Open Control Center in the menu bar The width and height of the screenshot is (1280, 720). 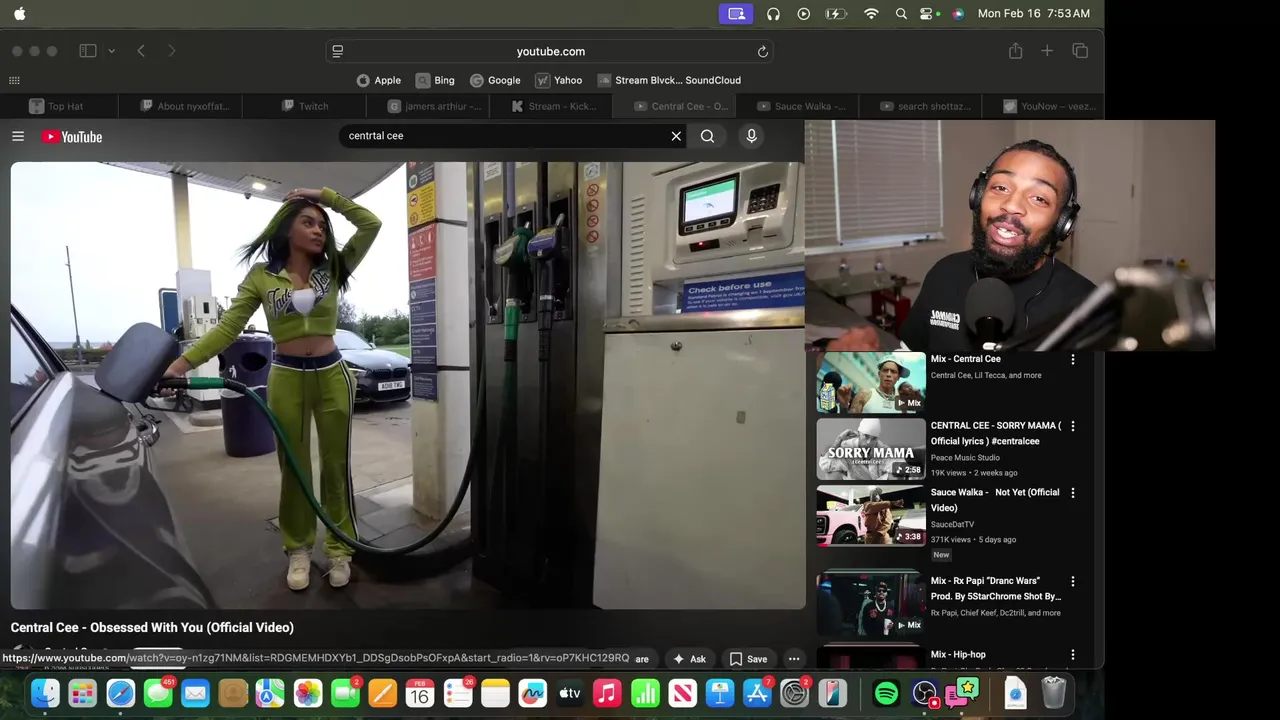tap(927, 14)
